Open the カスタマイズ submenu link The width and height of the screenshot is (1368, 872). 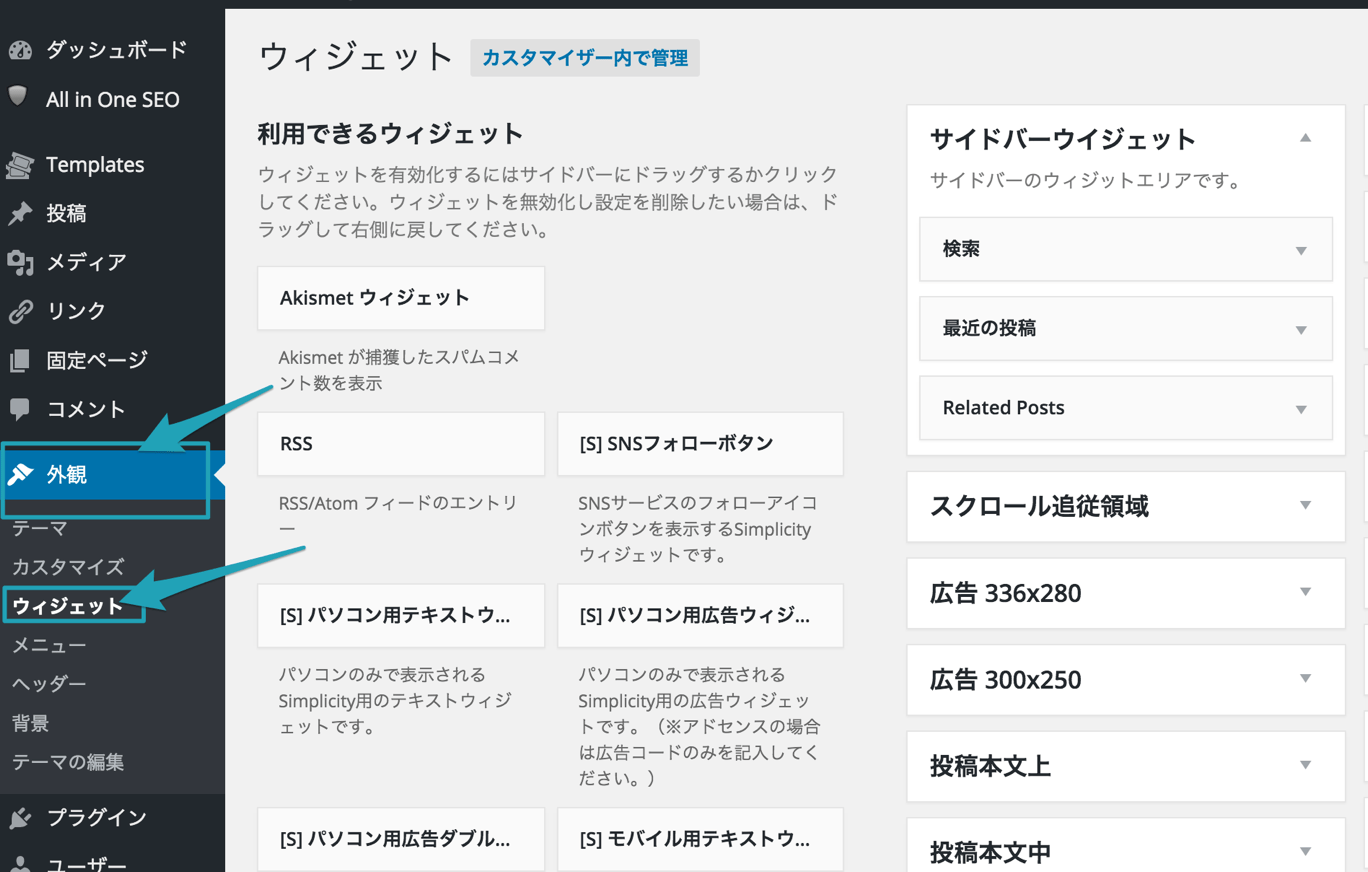68,567
